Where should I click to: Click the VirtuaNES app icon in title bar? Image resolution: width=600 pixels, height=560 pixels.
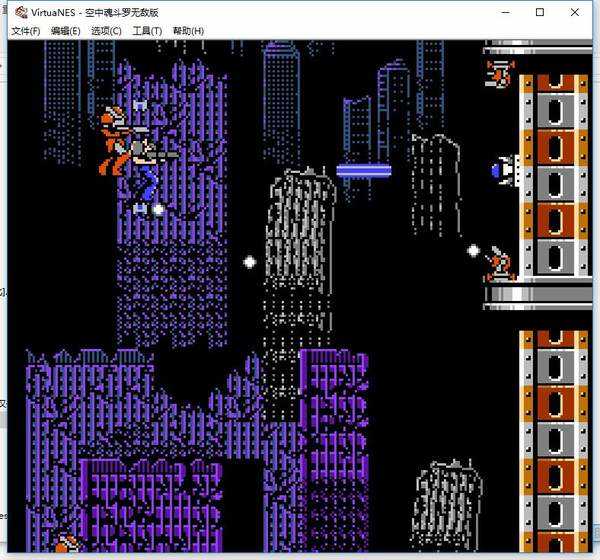click(x=20, y=12)
